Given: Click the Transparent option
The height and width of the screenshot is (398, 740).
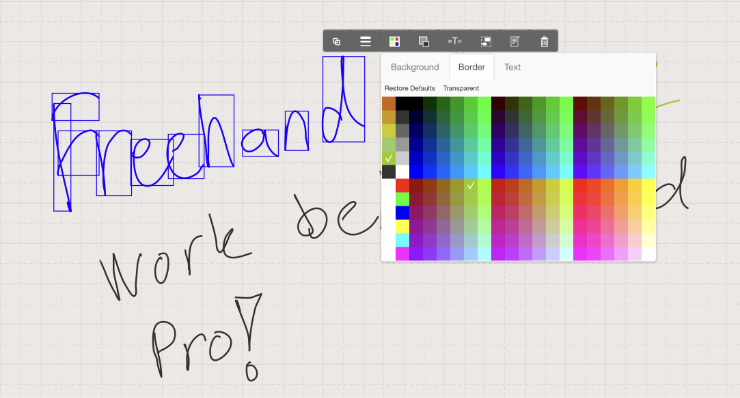Looking at the screenshot, I should (x=461, y=88).
